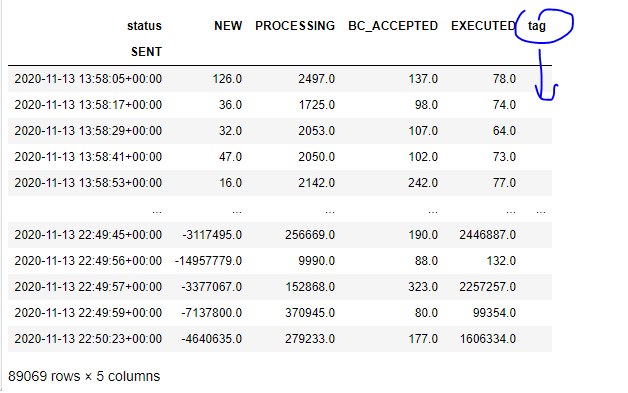Click BC_ACCEPTED value 137.0
Screen dimensions: 628x393
tap(423, 79)
